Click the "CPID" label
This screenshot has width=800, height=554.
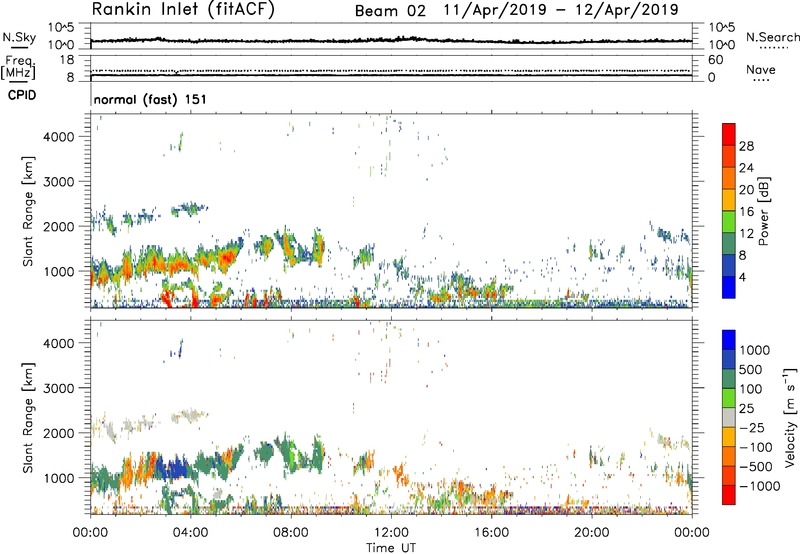[x=22, y=95]
